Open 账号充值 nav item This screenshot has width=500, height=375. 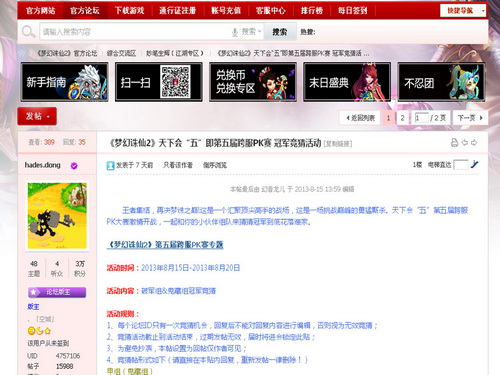[226, 11]
